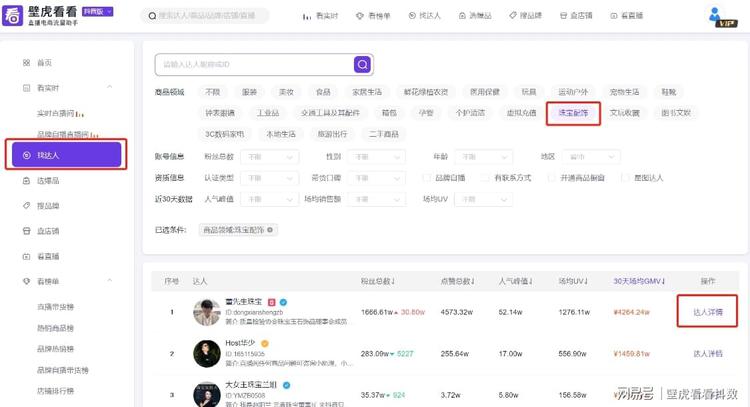This screenshot has height=407, width=750.
Task: Open the 粉丝总数 dropdown
Action: [x=270, y=157]
